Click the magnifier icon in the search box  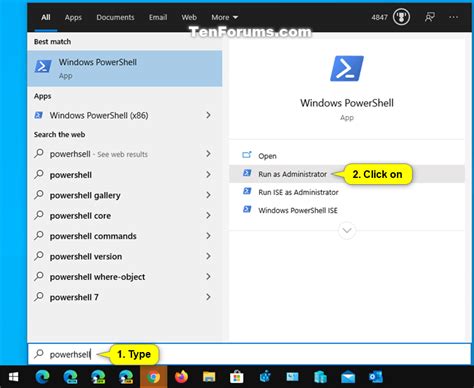point(39,354)
